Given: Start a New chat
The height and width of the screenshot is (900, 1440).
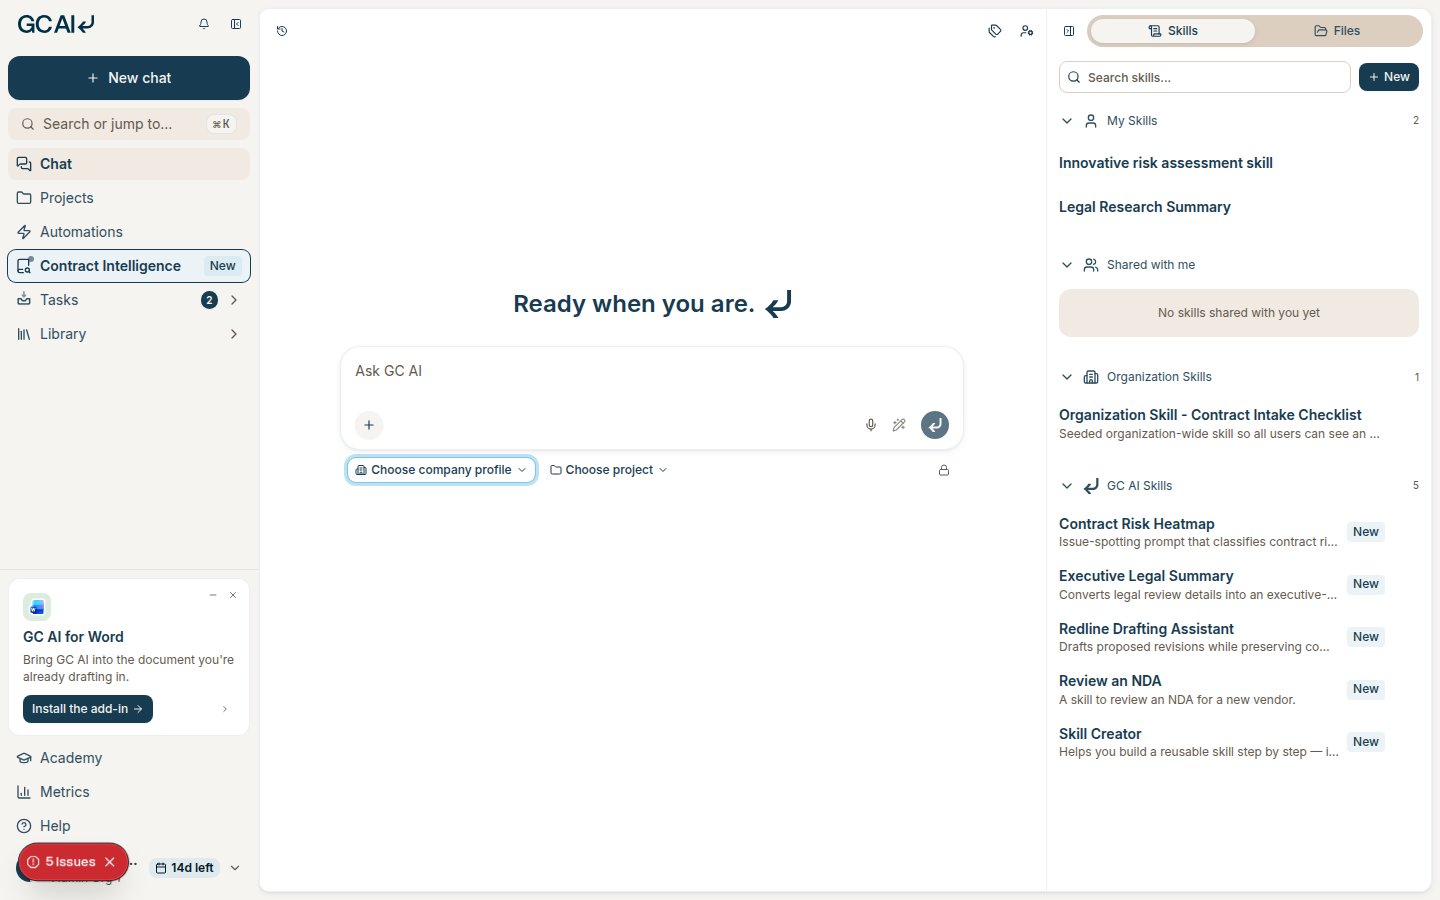Looking at the screenshot, I should [x=129, y=78].
